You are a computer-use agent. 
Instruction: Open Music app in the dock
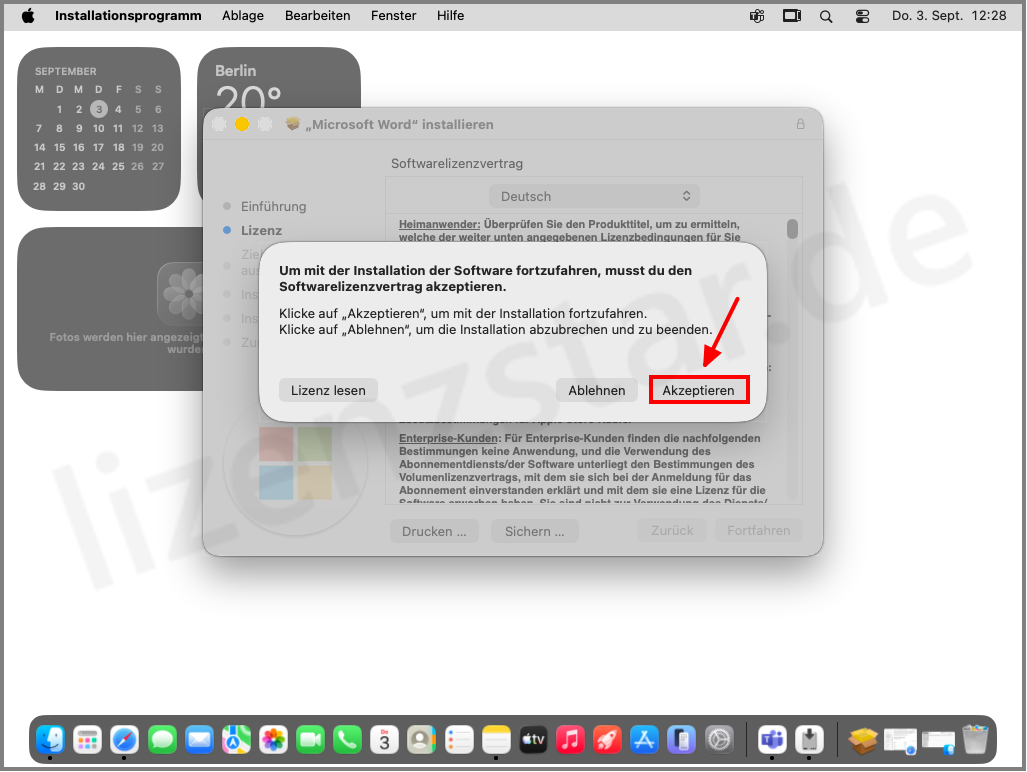pos(570,740)
